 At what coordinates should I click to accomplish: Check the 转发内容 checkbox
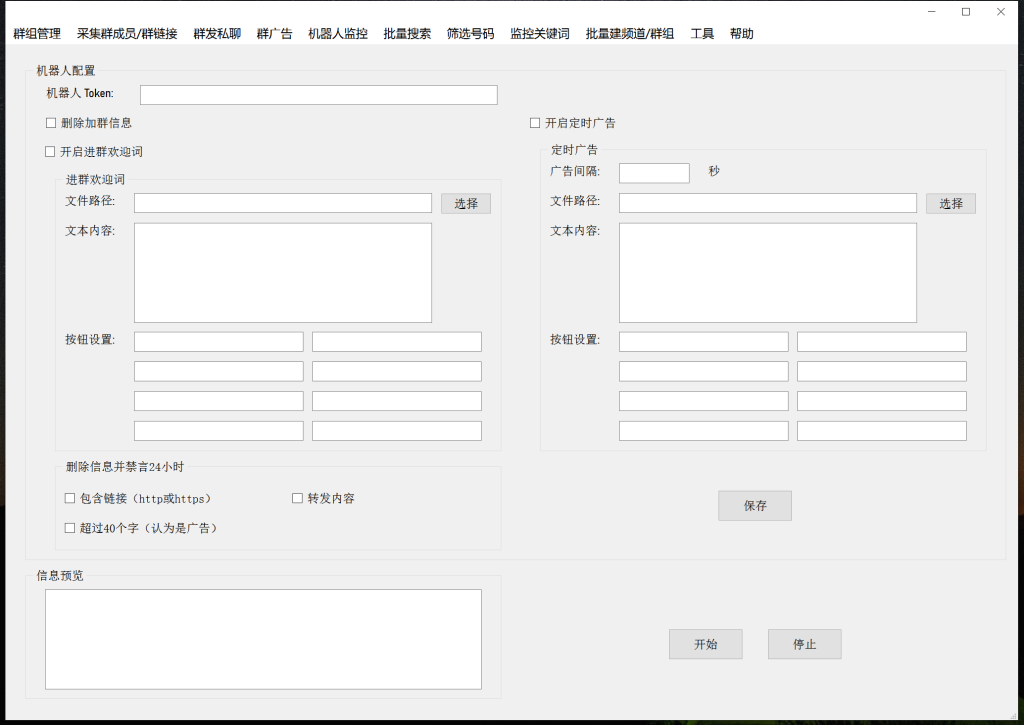click(x=297, y=497)
